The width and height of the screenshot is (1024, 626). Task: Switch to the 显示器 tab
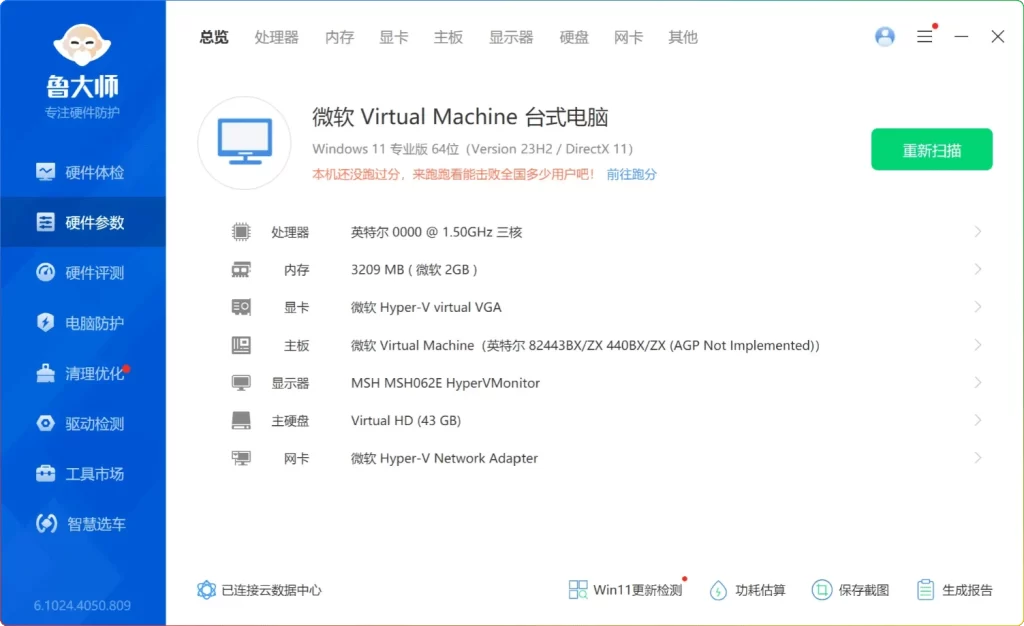click(511, 37)
